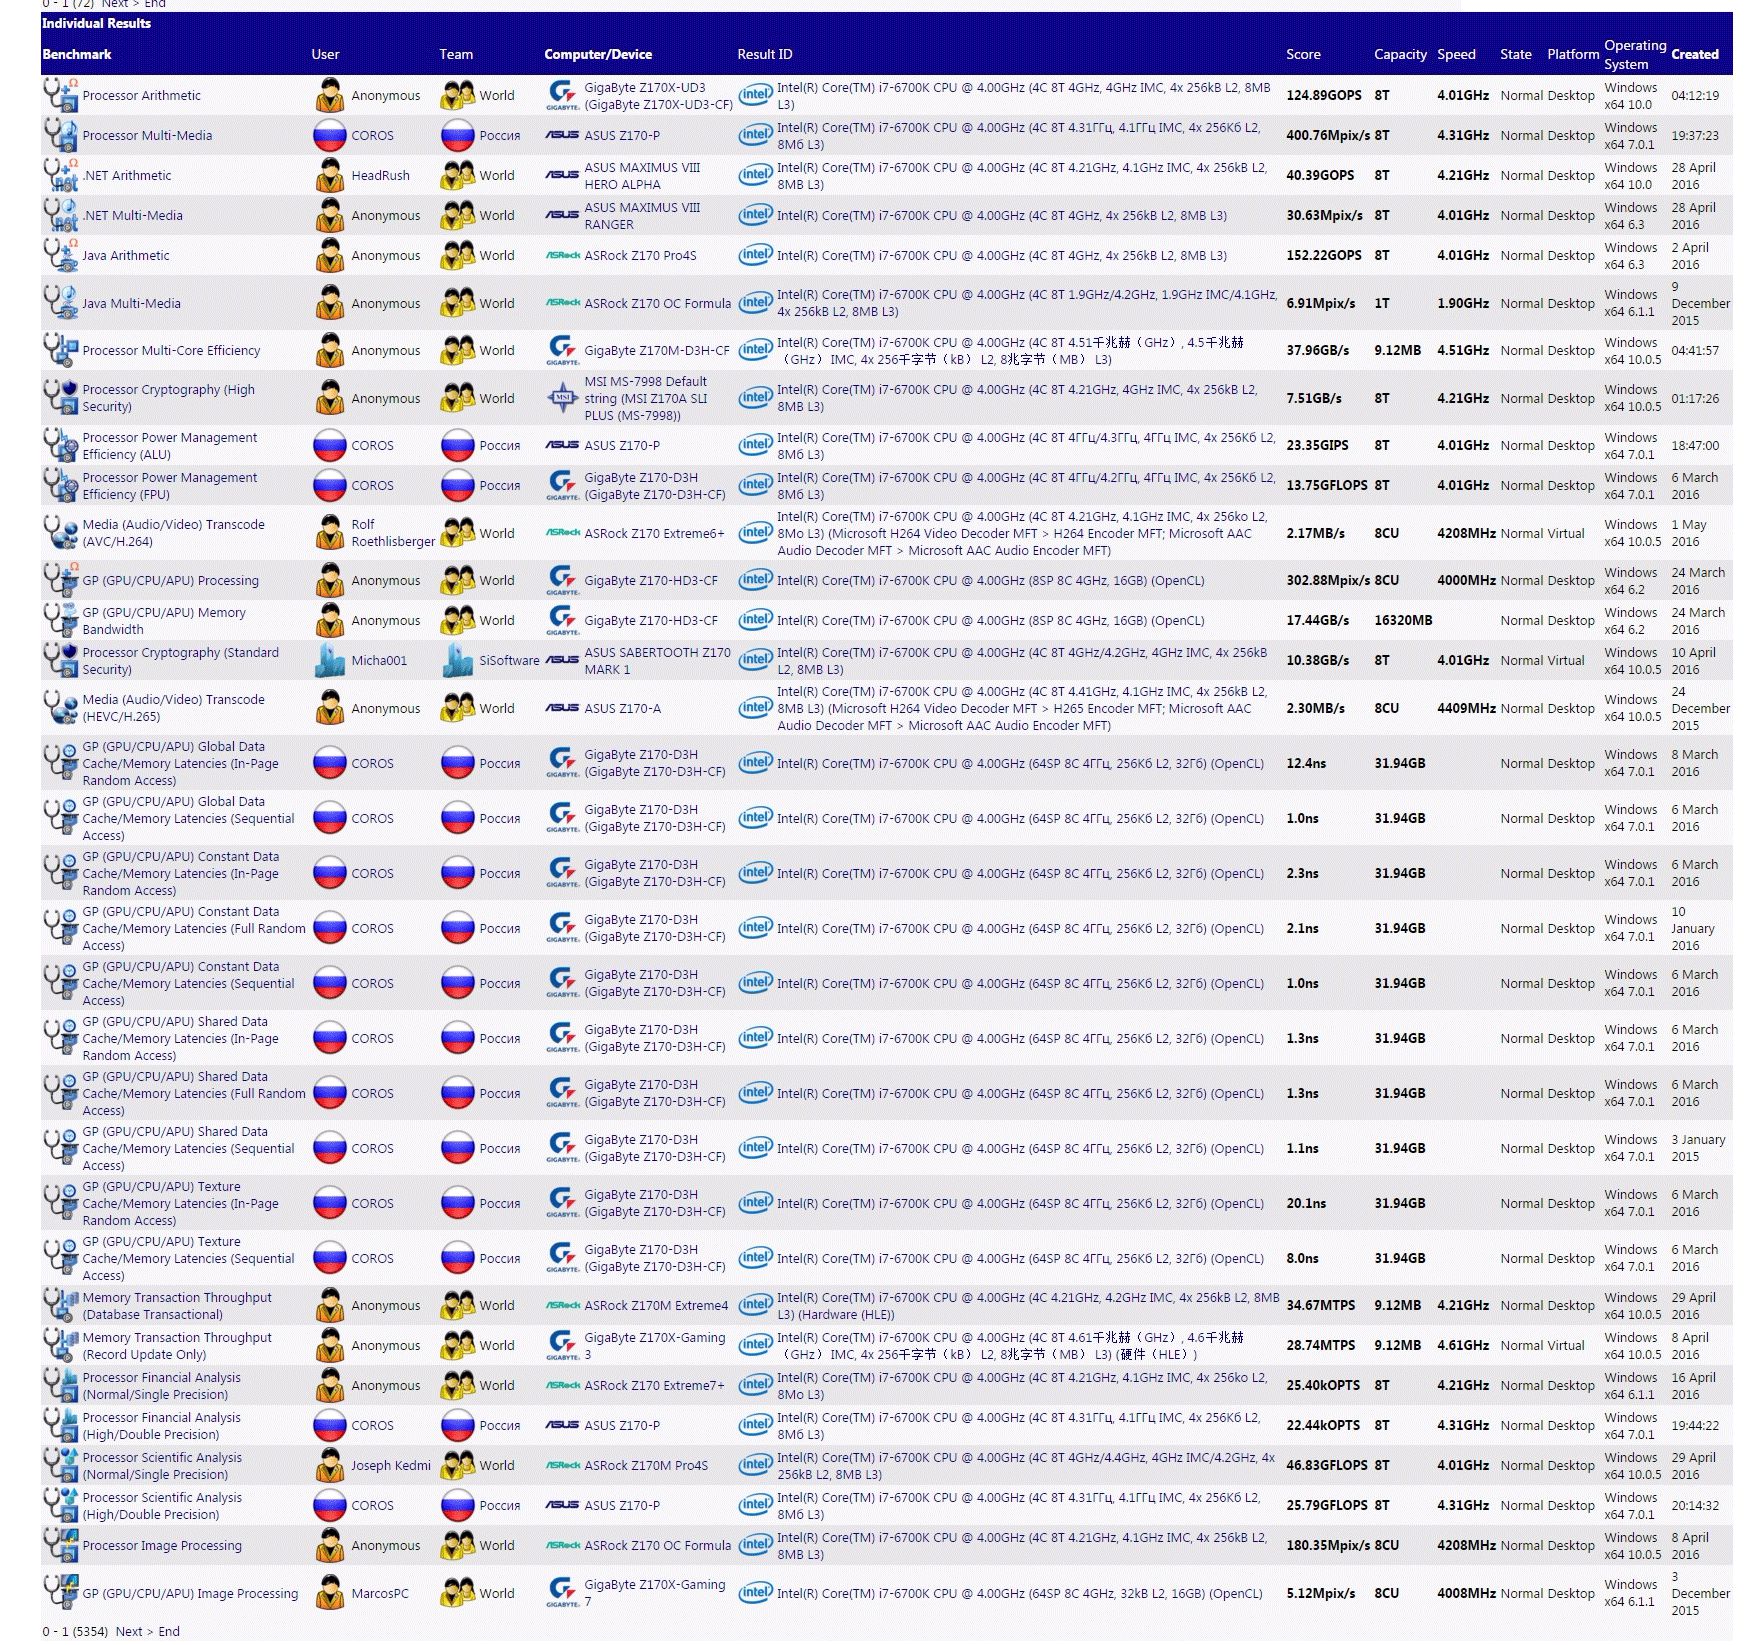Click the User column header

[325, 54]
